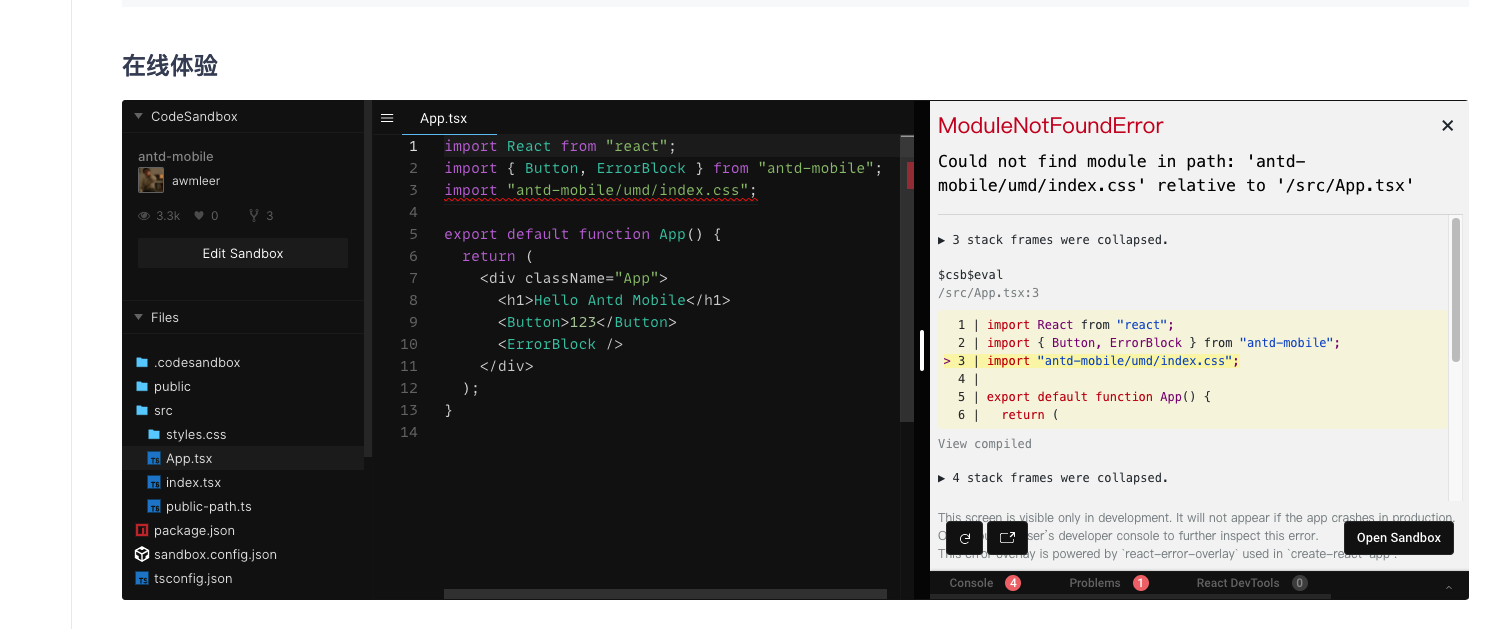Open package.json in the file tree

(x=194, y=530)
